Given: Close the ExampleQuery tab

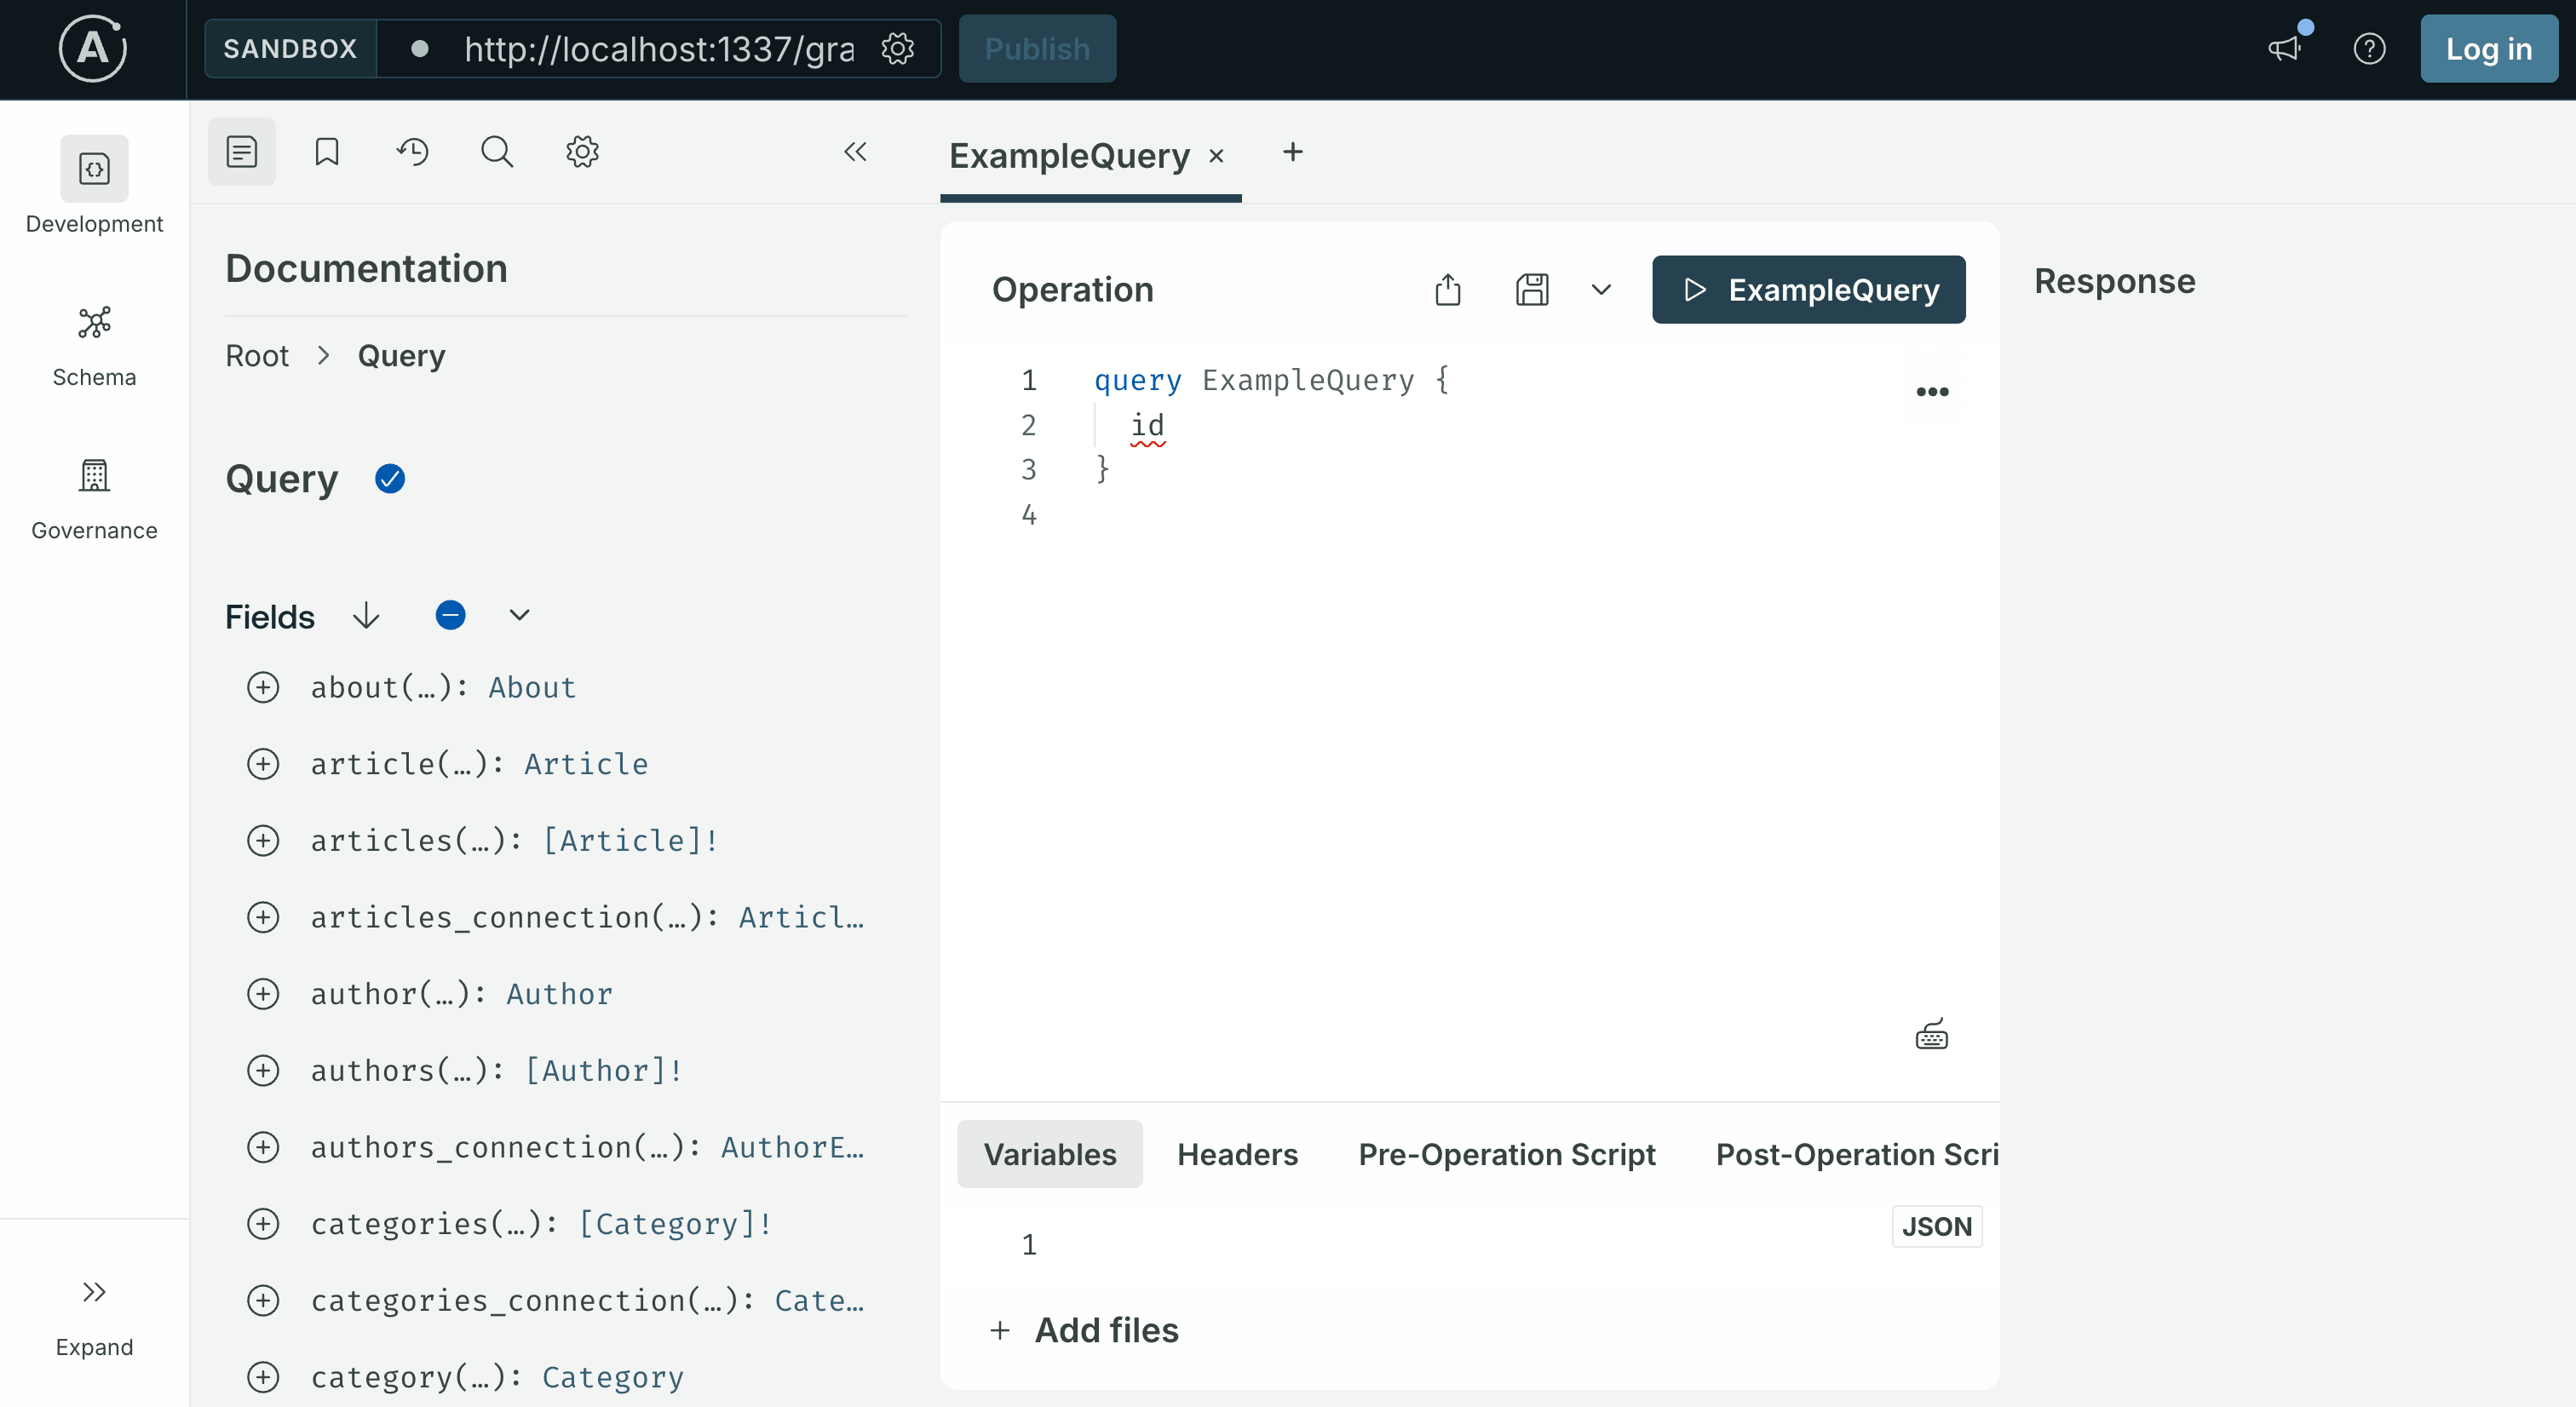Looking at the screenshot, I should pyautogui.click(x=1216, y=156).
